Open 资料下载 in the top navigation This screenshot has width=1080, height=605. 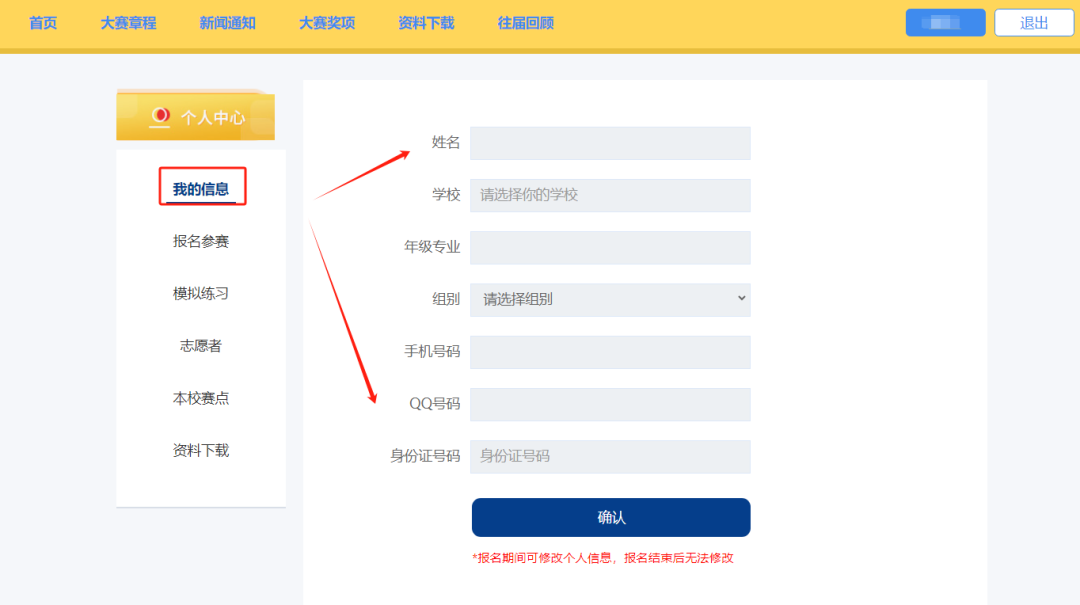(426, 23)
